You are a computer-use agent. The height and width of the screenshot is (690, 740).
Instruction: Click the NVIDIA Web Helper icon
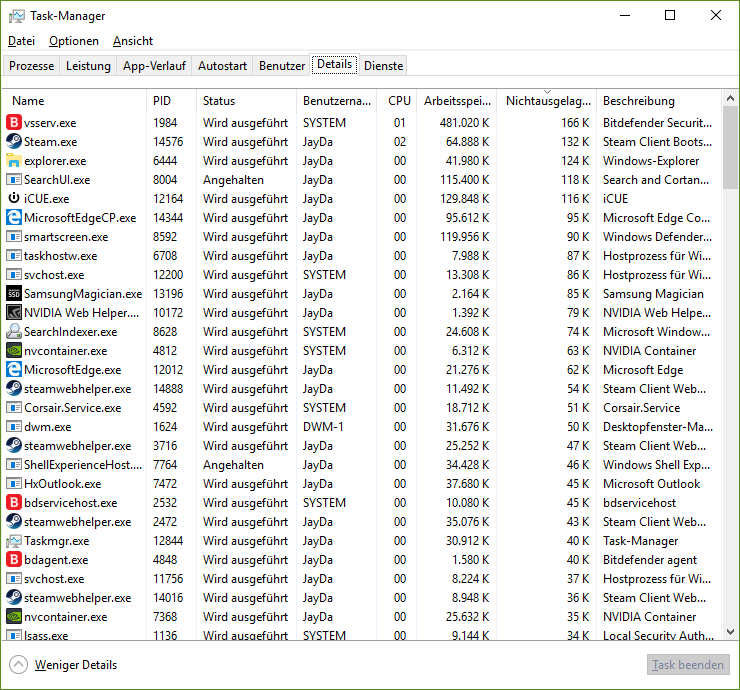(14, 312)
